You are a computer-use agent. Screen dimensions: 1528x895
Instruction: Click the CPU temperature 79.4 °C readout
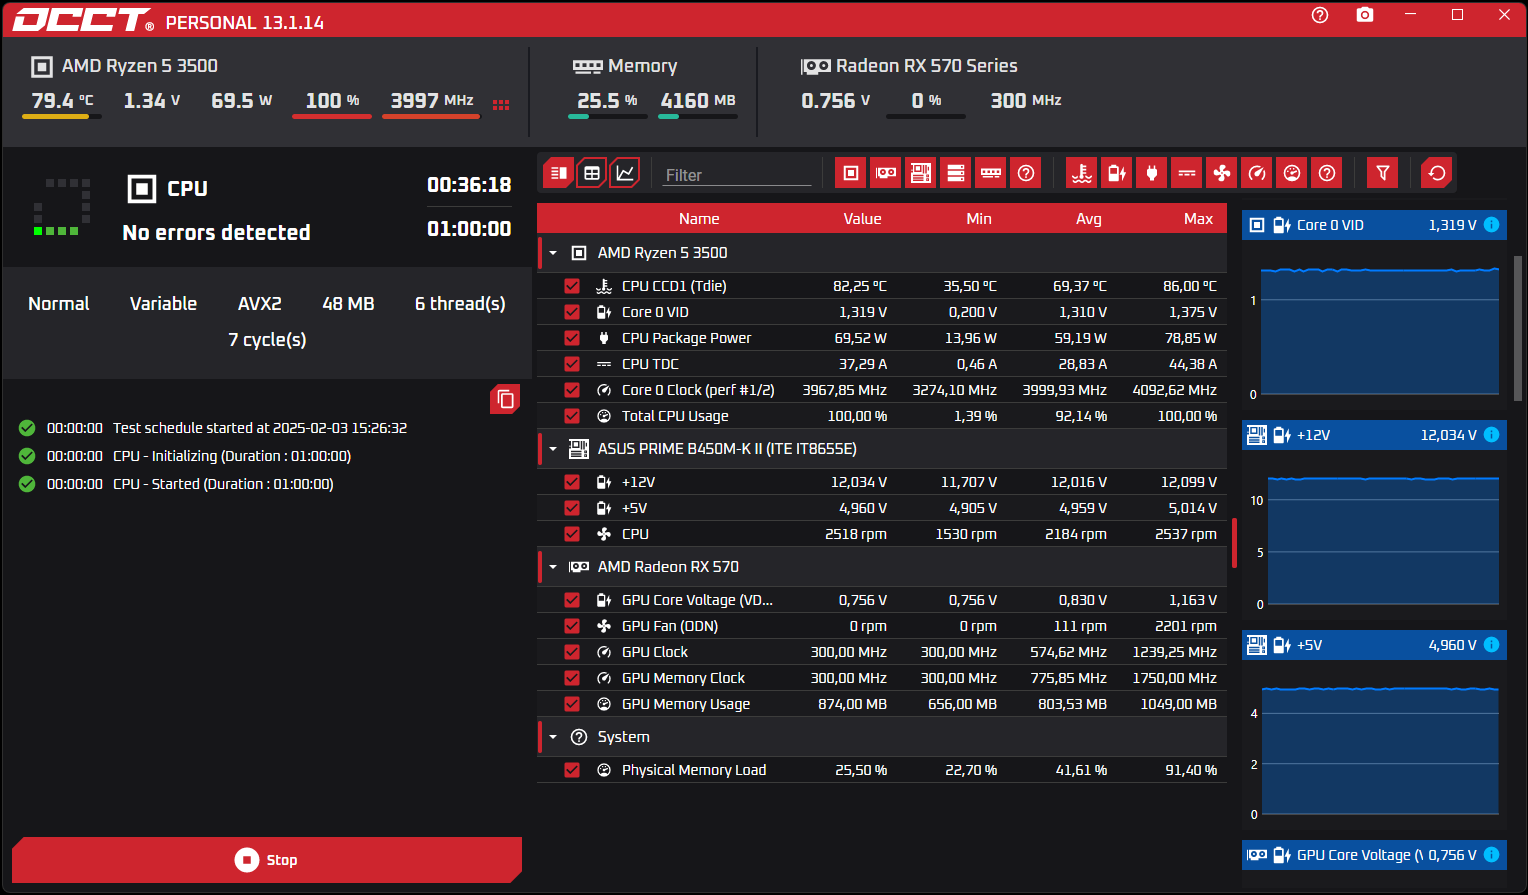click(62, 100)
